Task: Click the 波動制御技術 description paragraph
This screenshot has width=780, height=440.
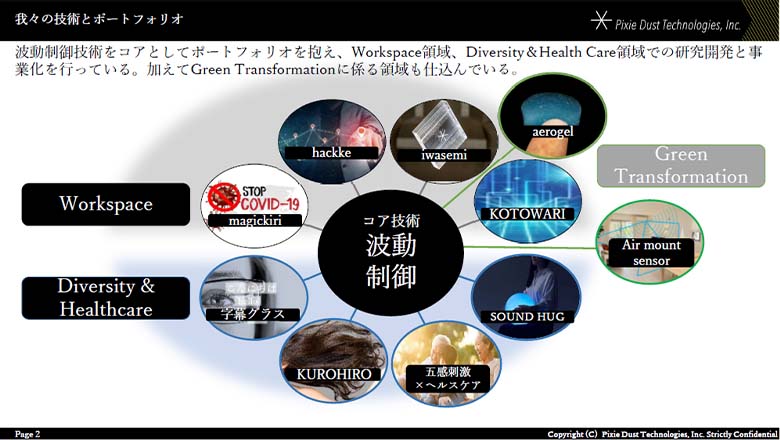Action: [389, 60]
